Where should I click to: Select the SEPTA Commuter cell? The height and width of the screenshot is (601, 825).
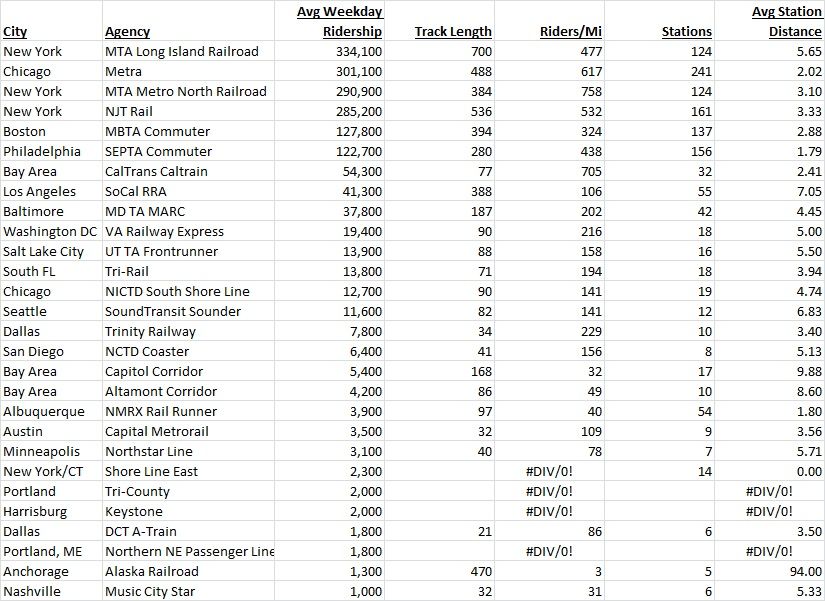pos(158,151)
